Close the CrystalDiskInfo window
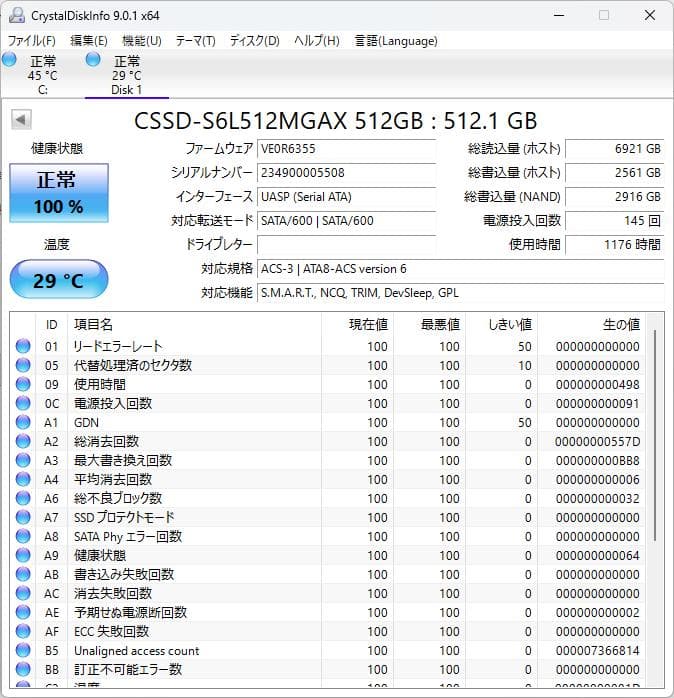Viewport: 674px width, 698px height. 650,15
